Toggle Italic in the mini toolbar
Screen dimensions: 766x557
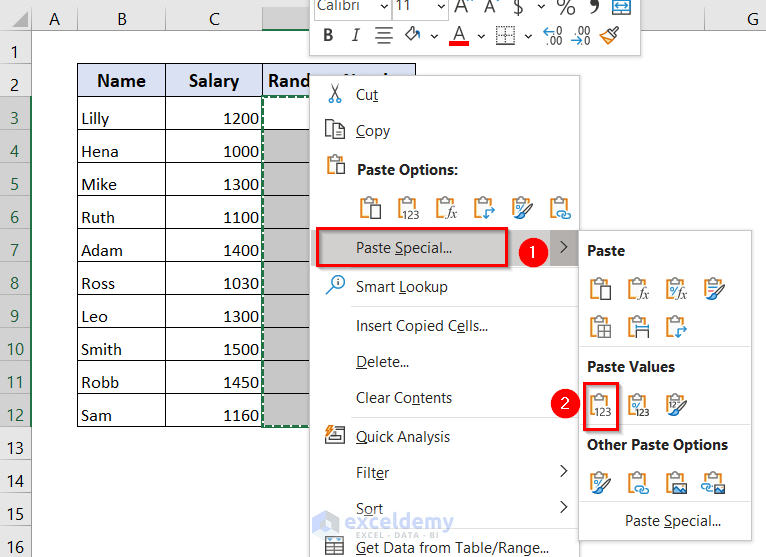pos(356,35)
